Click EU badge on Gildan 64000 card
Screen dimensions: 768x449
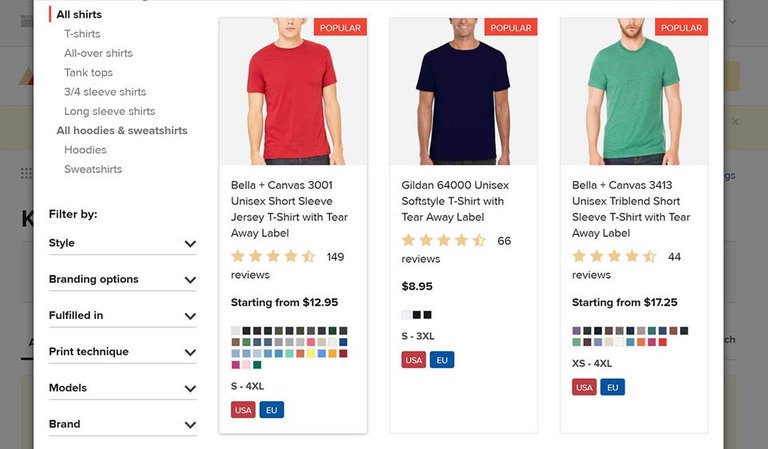(x=442, y=360)
